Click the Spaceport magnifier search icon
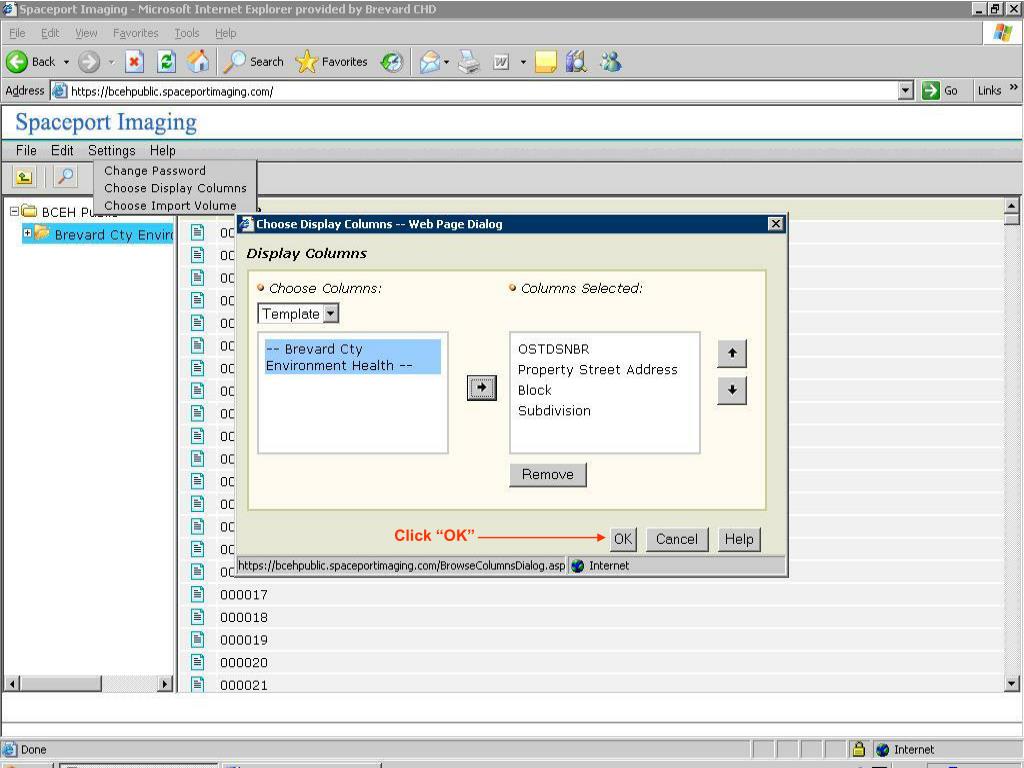The width and height of the screenshot is (1024, 768). point(65,176)
